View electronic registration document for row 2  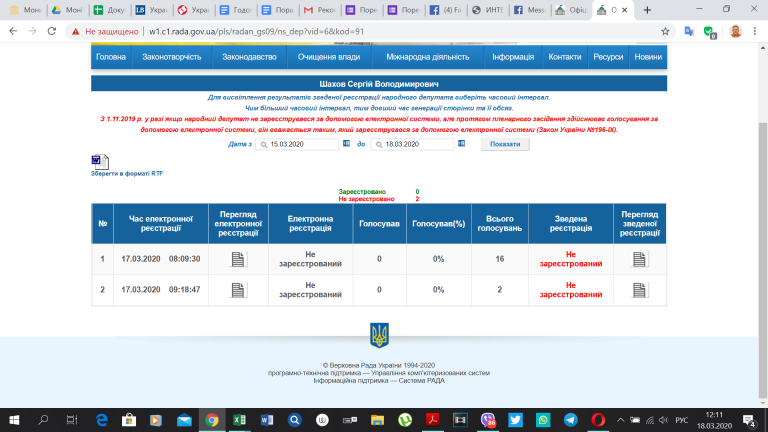[238, 289]
